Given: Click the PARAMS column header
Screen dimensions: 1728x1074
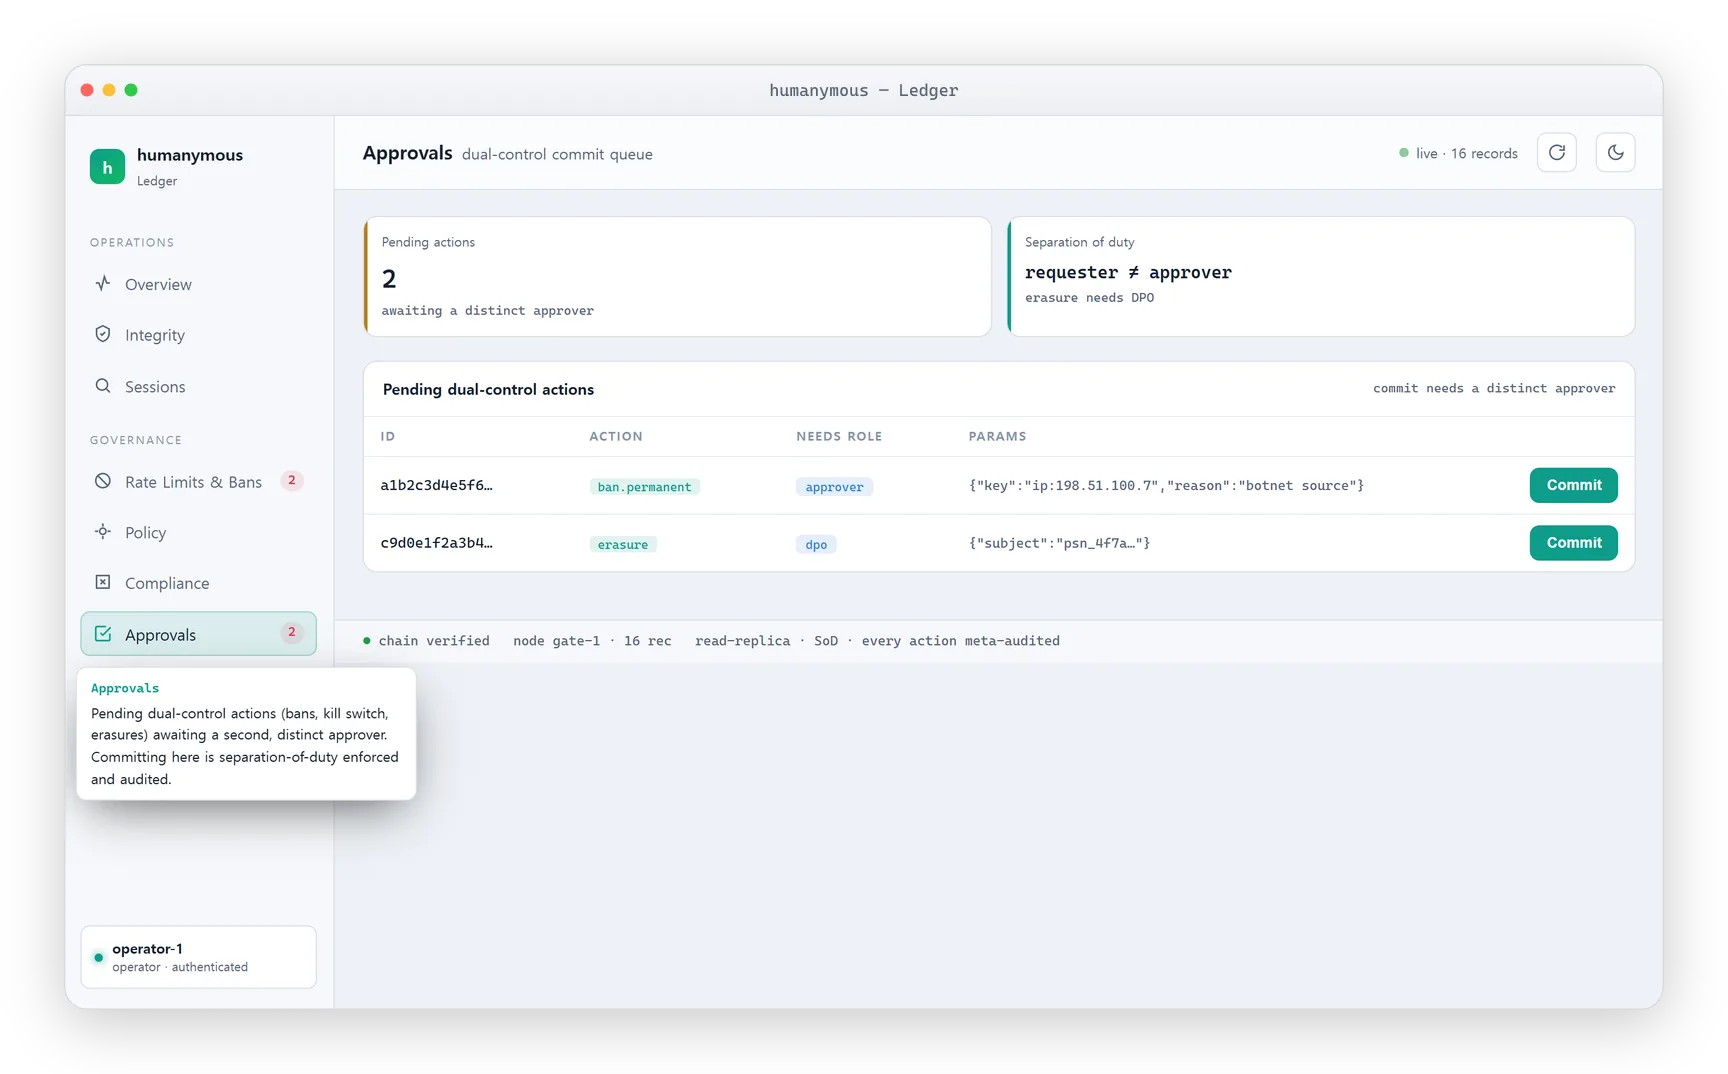Looking at the screenshot, I should pos(997,436).
